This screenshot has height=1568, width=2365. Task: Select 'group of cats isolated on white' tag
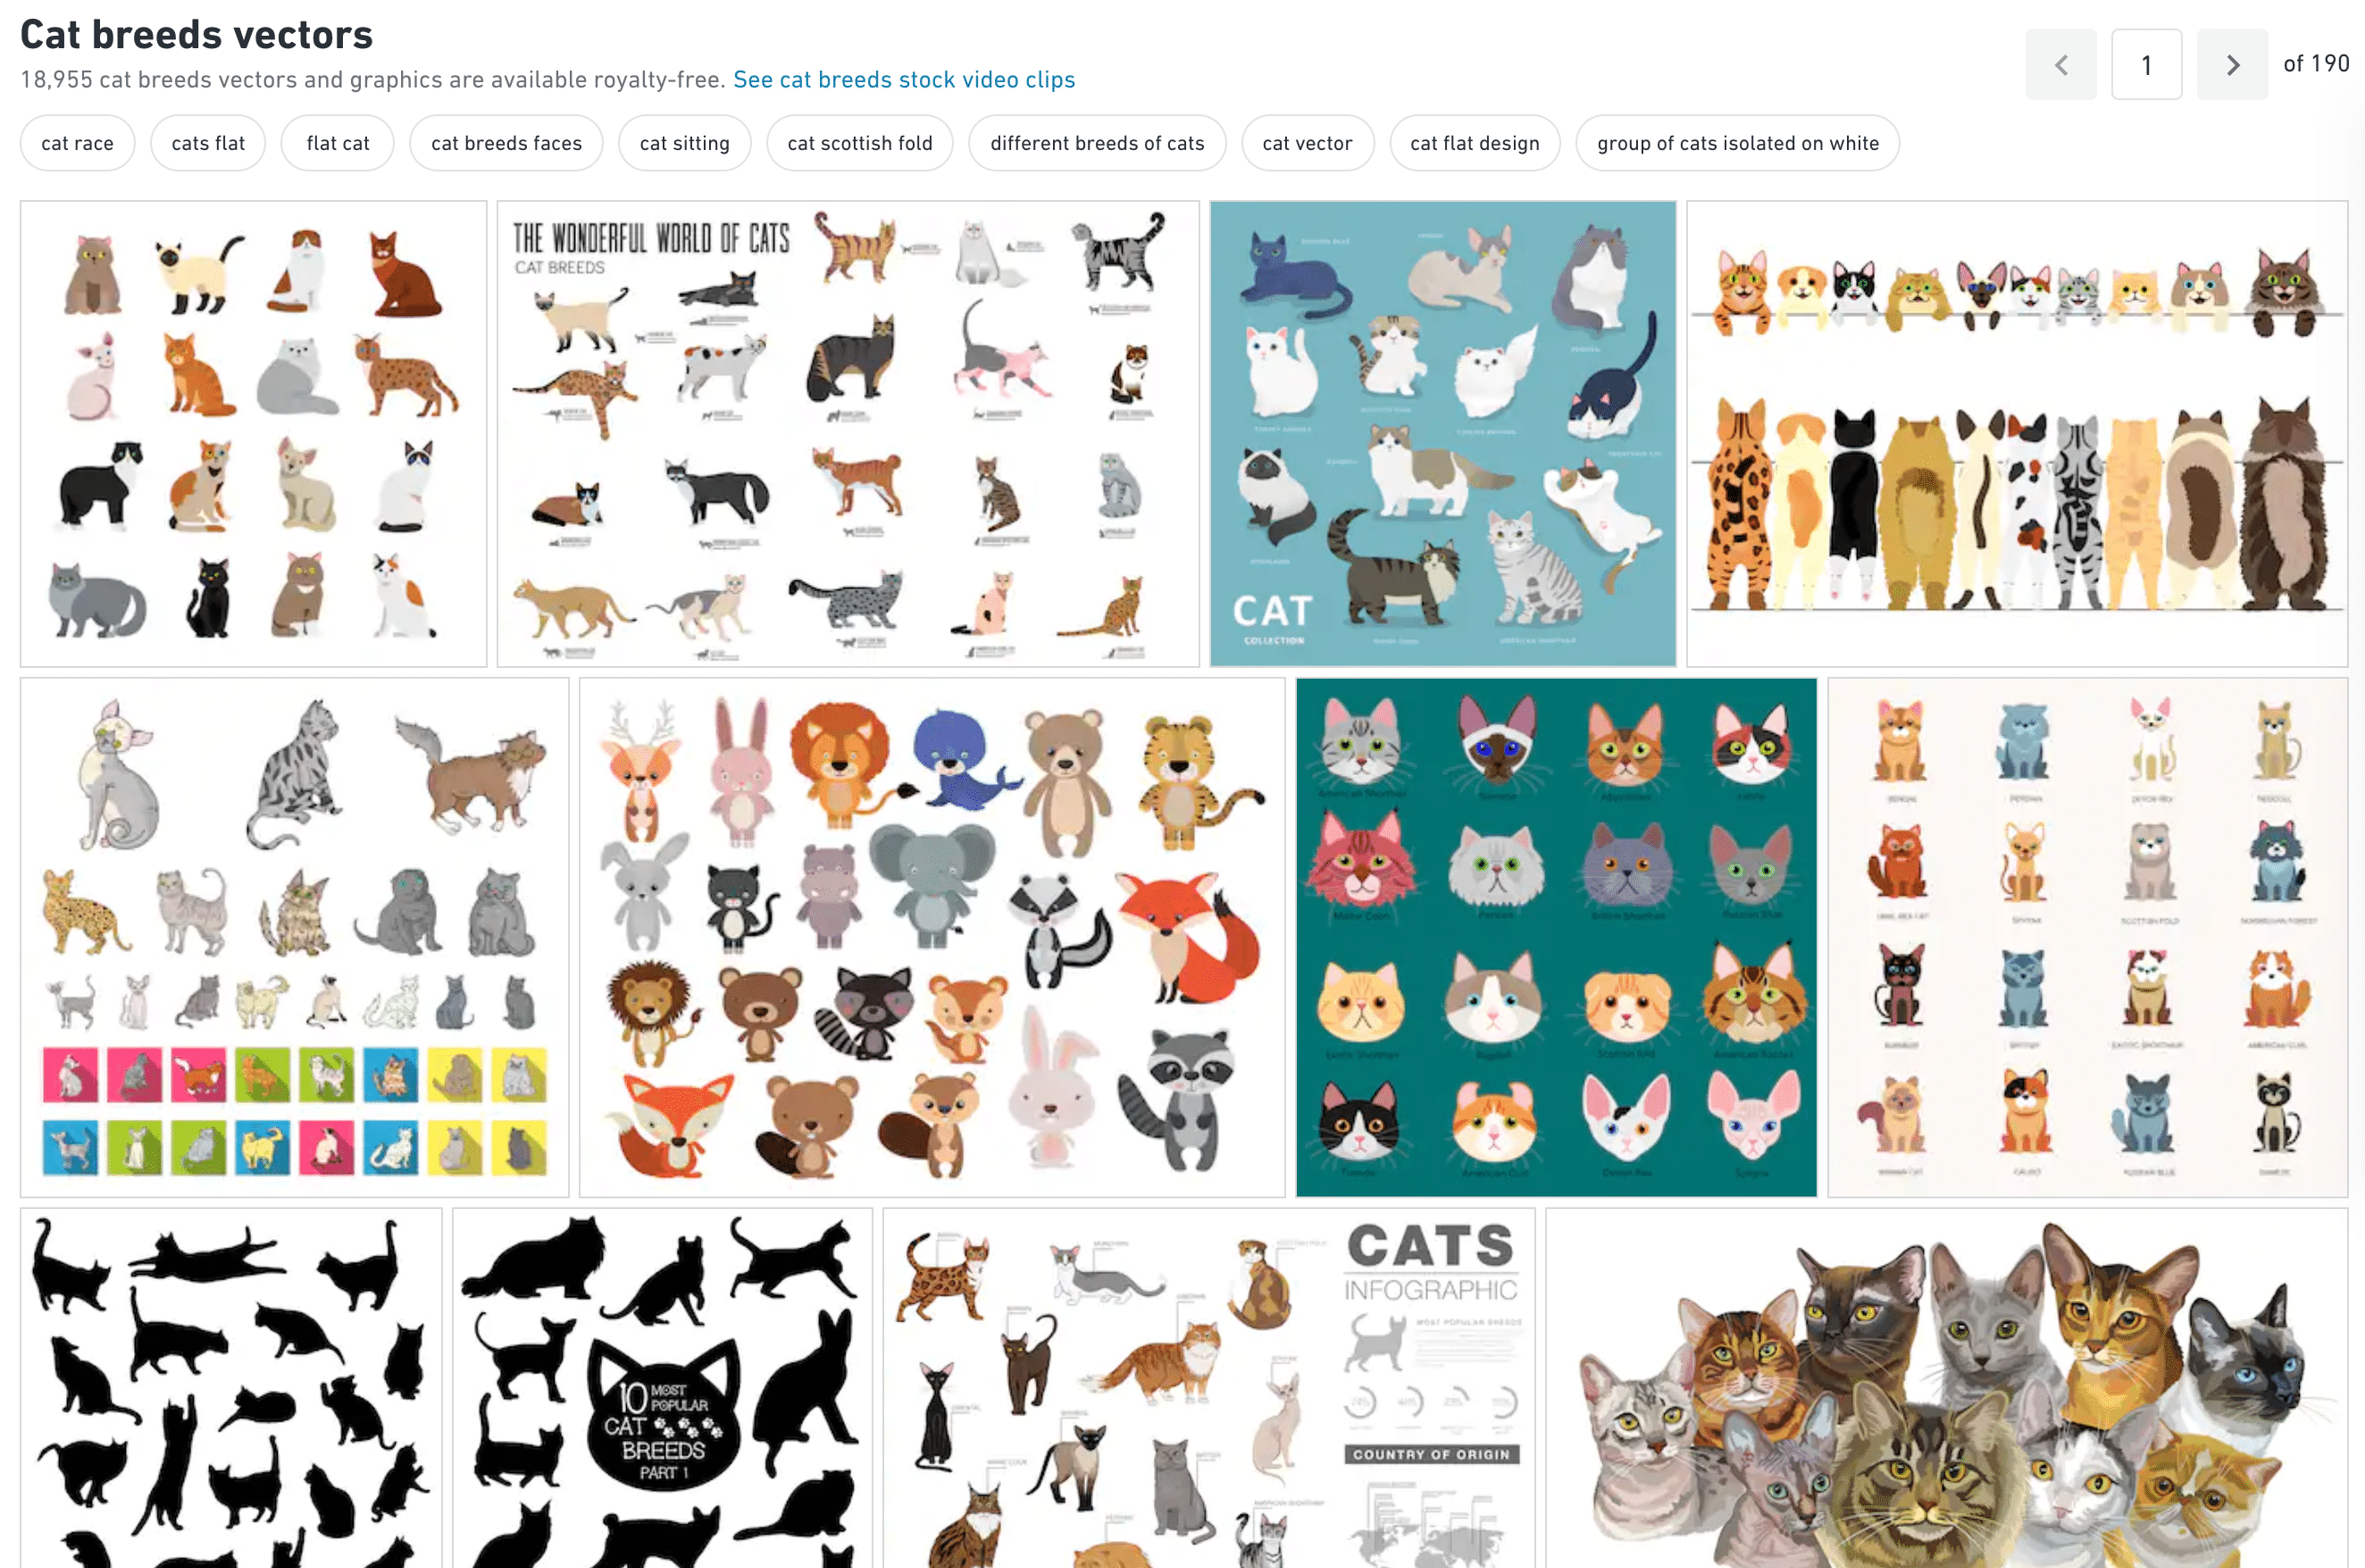(1738, 143)
